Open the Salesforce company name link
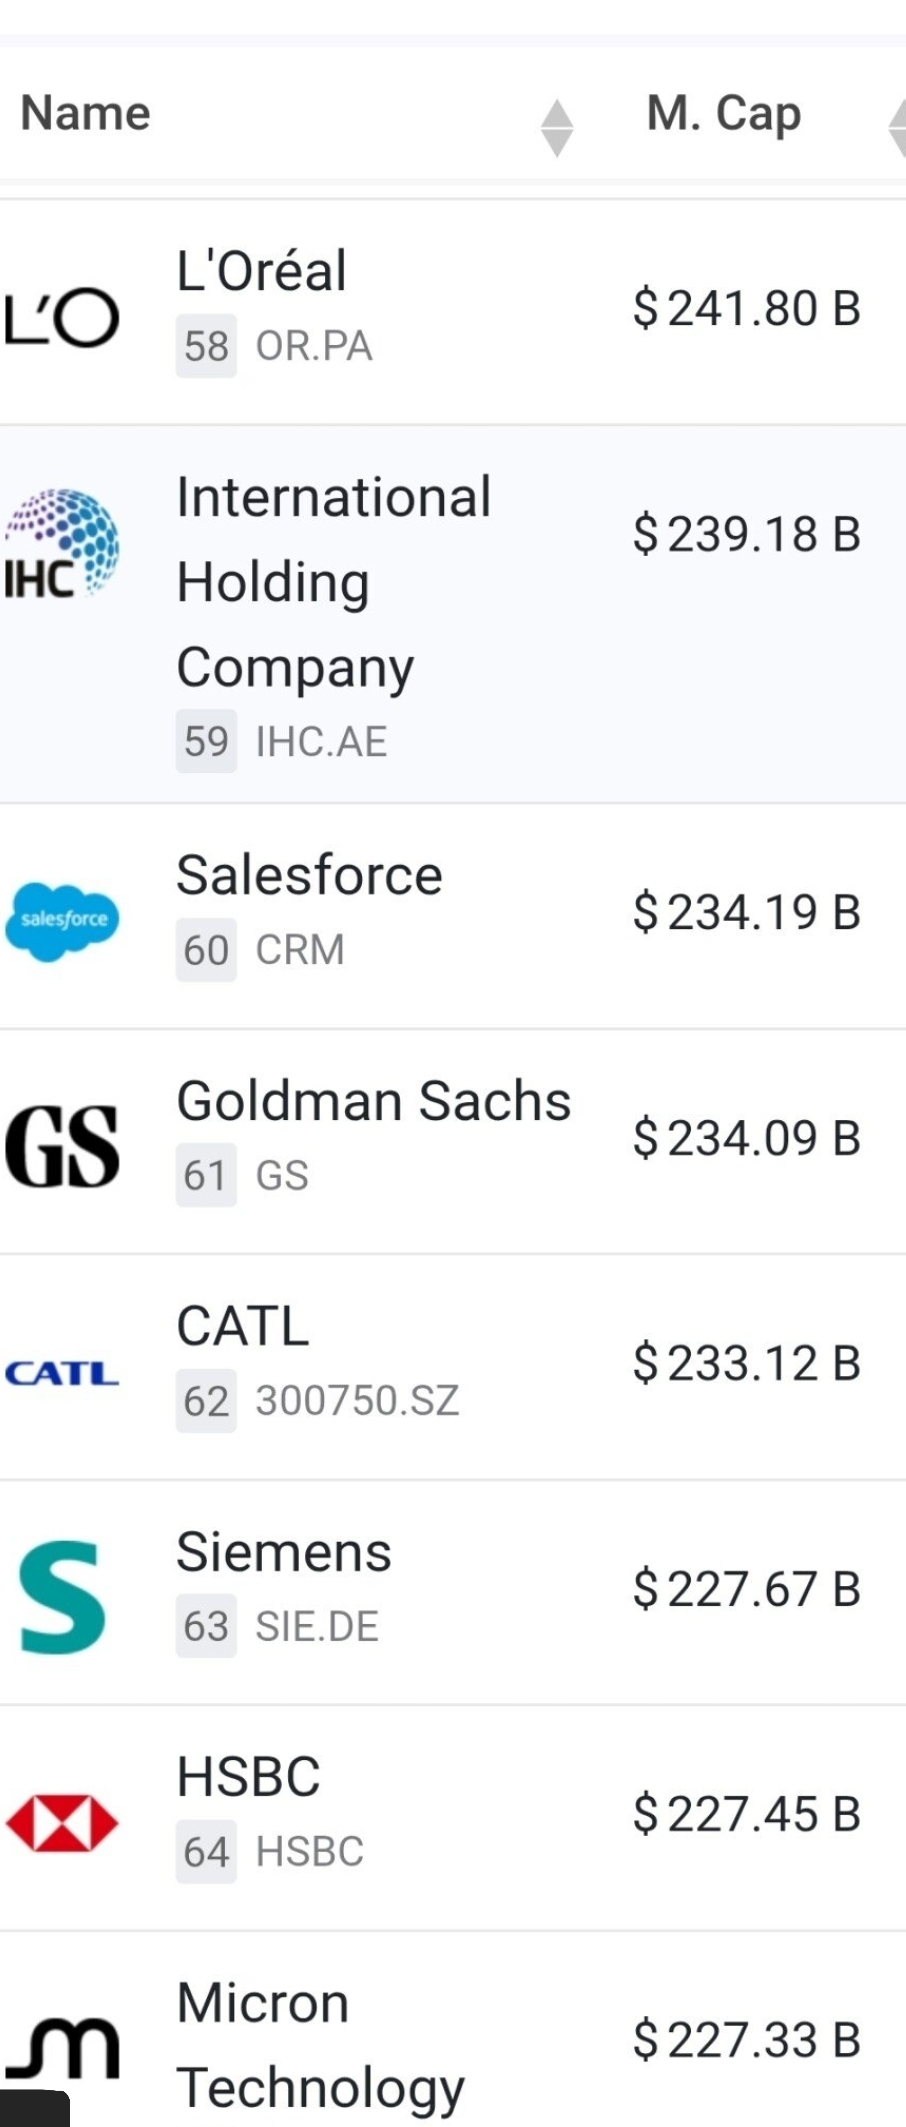This screenshot has height=2127, width=906. coord(309,875)
